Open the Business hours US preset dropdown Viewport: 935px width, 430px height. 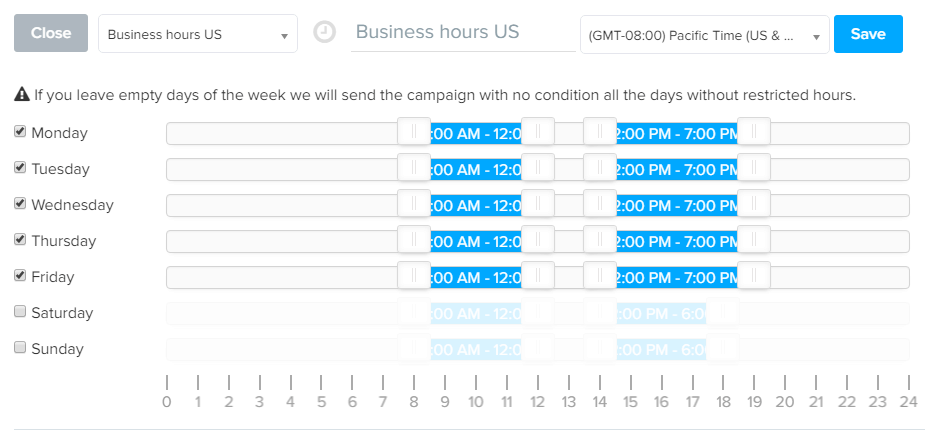(198, 34)
